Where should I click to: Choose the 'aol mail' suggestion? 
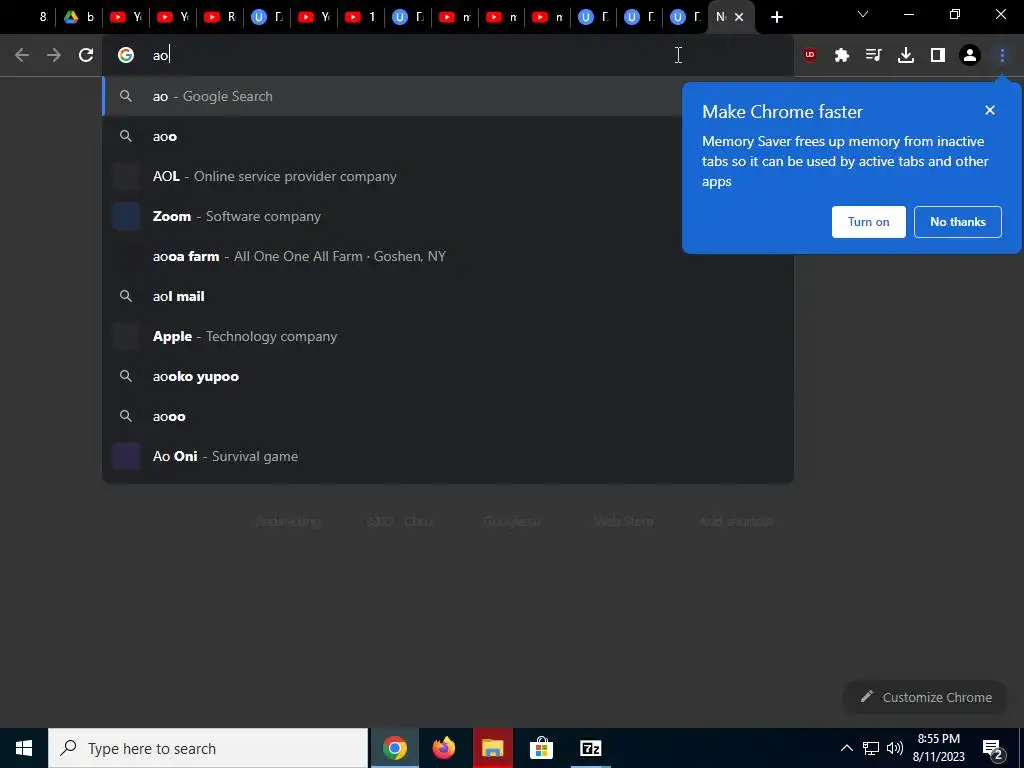448,296
